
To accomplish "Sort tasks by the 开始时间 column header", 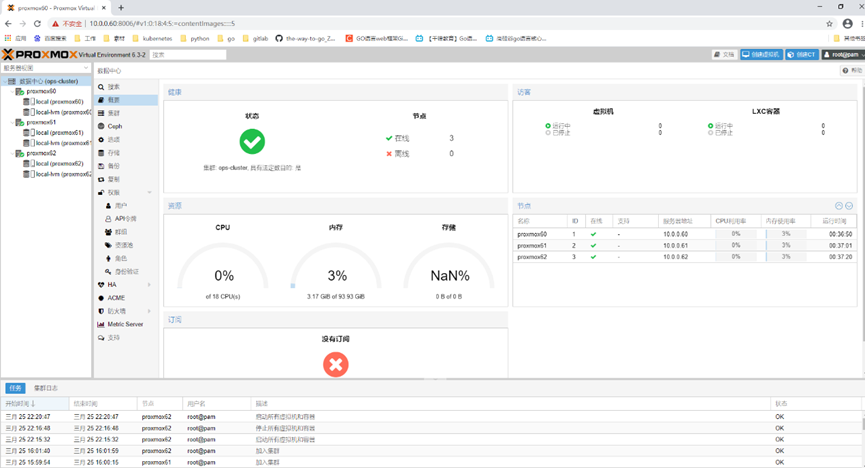I will tap(35, 404).
